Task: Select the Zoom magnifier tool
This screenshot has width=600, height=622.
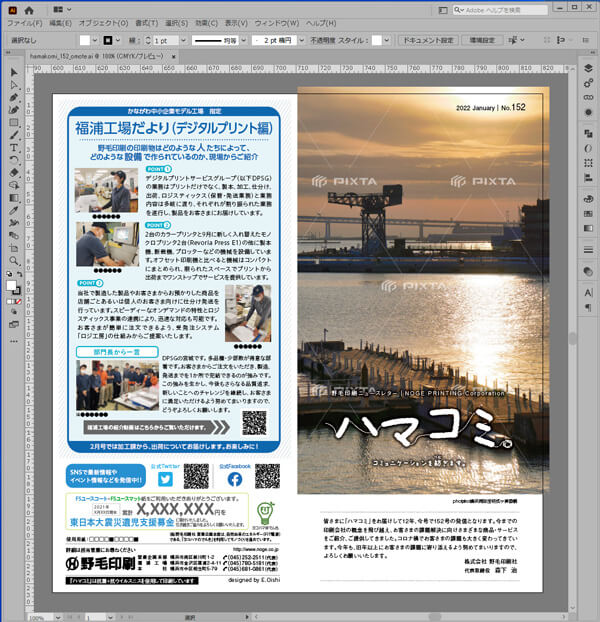Action: coord(14,261)
